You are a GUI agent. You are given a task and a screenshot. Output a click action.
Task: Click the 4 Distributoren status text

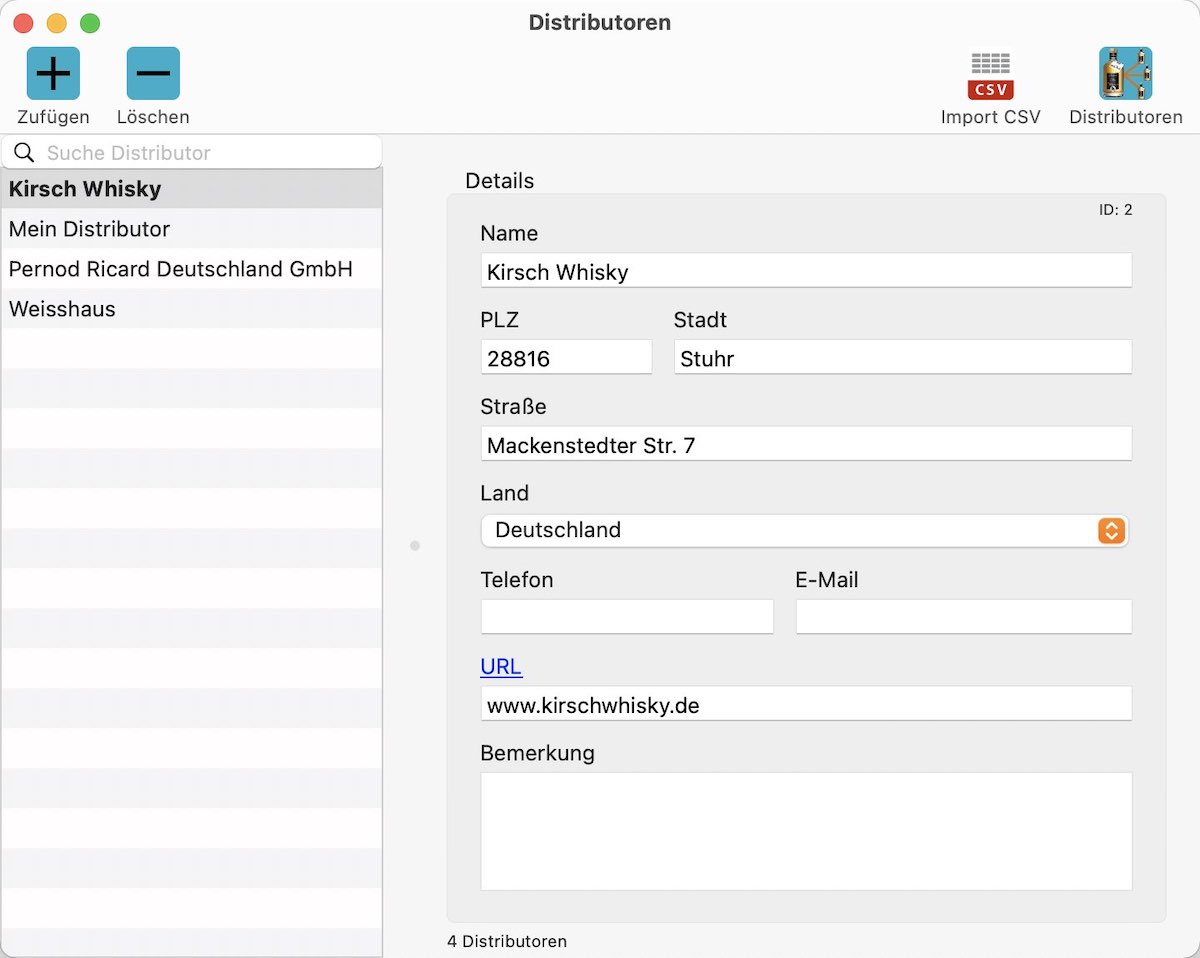coord(507,941)
